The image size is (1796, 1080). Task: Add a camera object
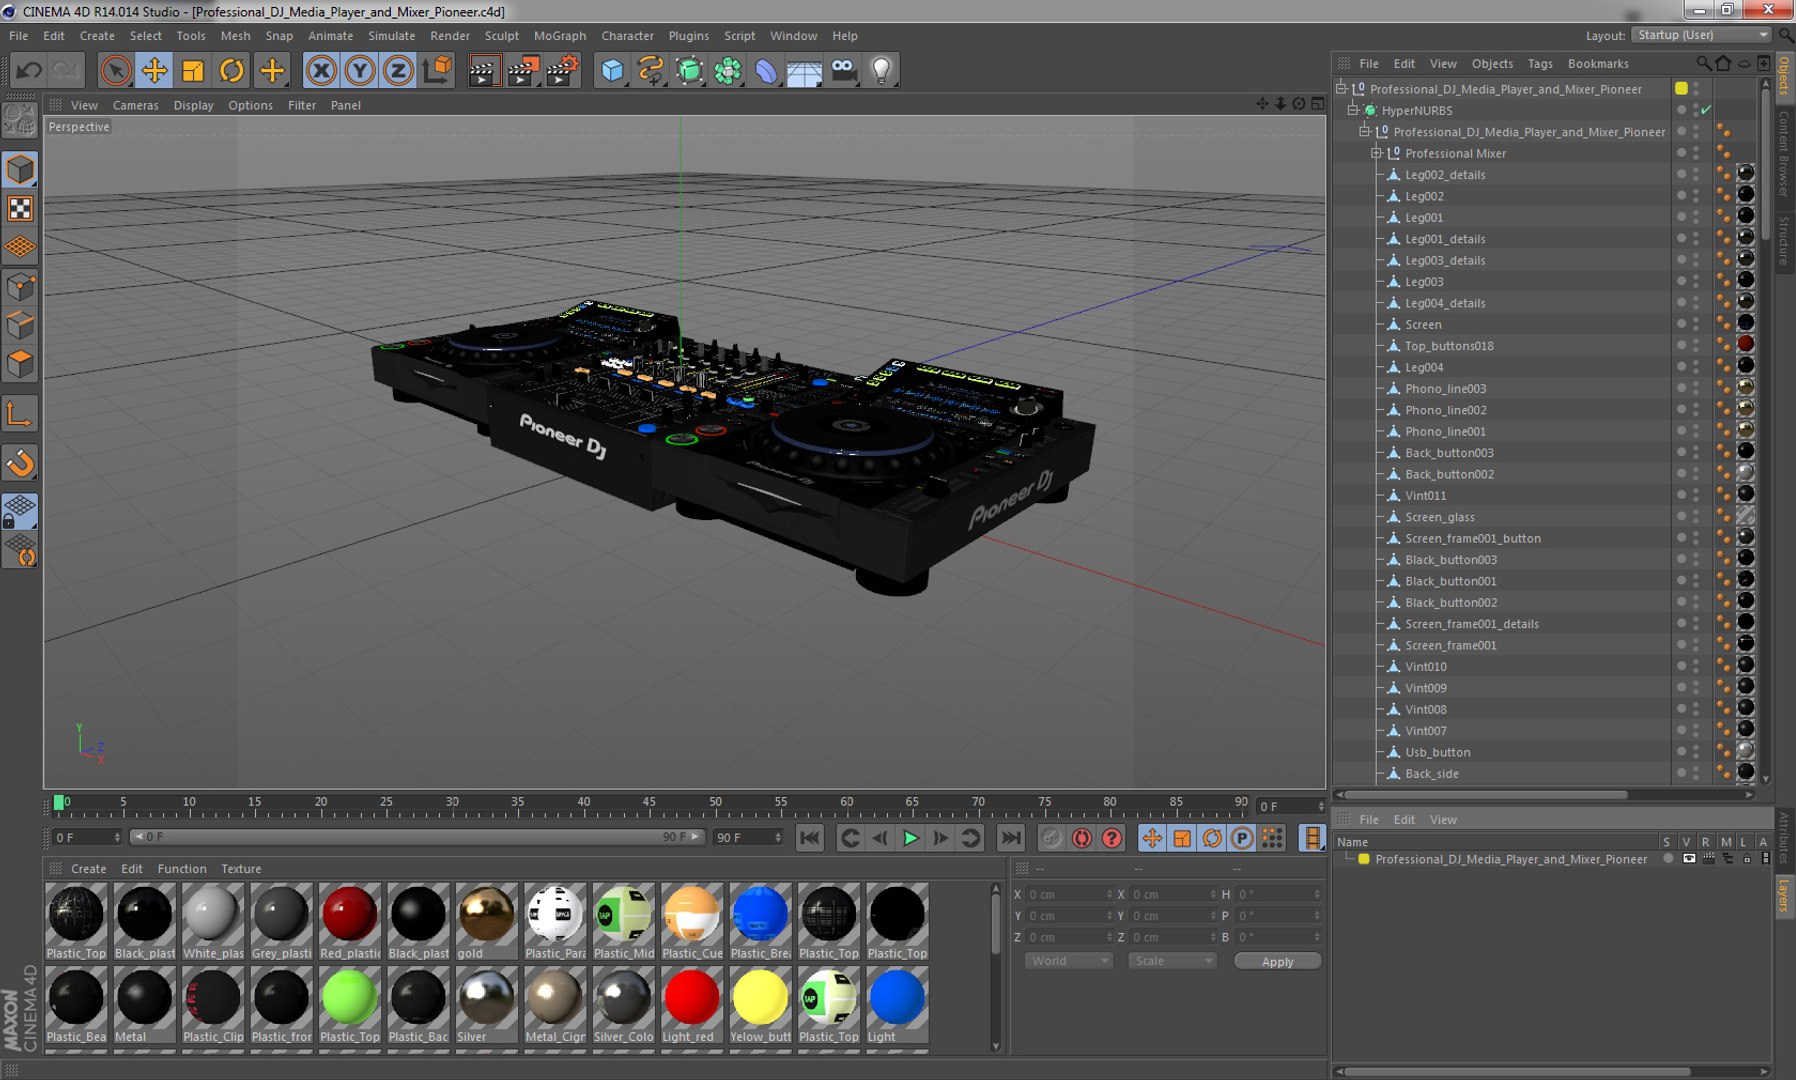tap(844, 70)
